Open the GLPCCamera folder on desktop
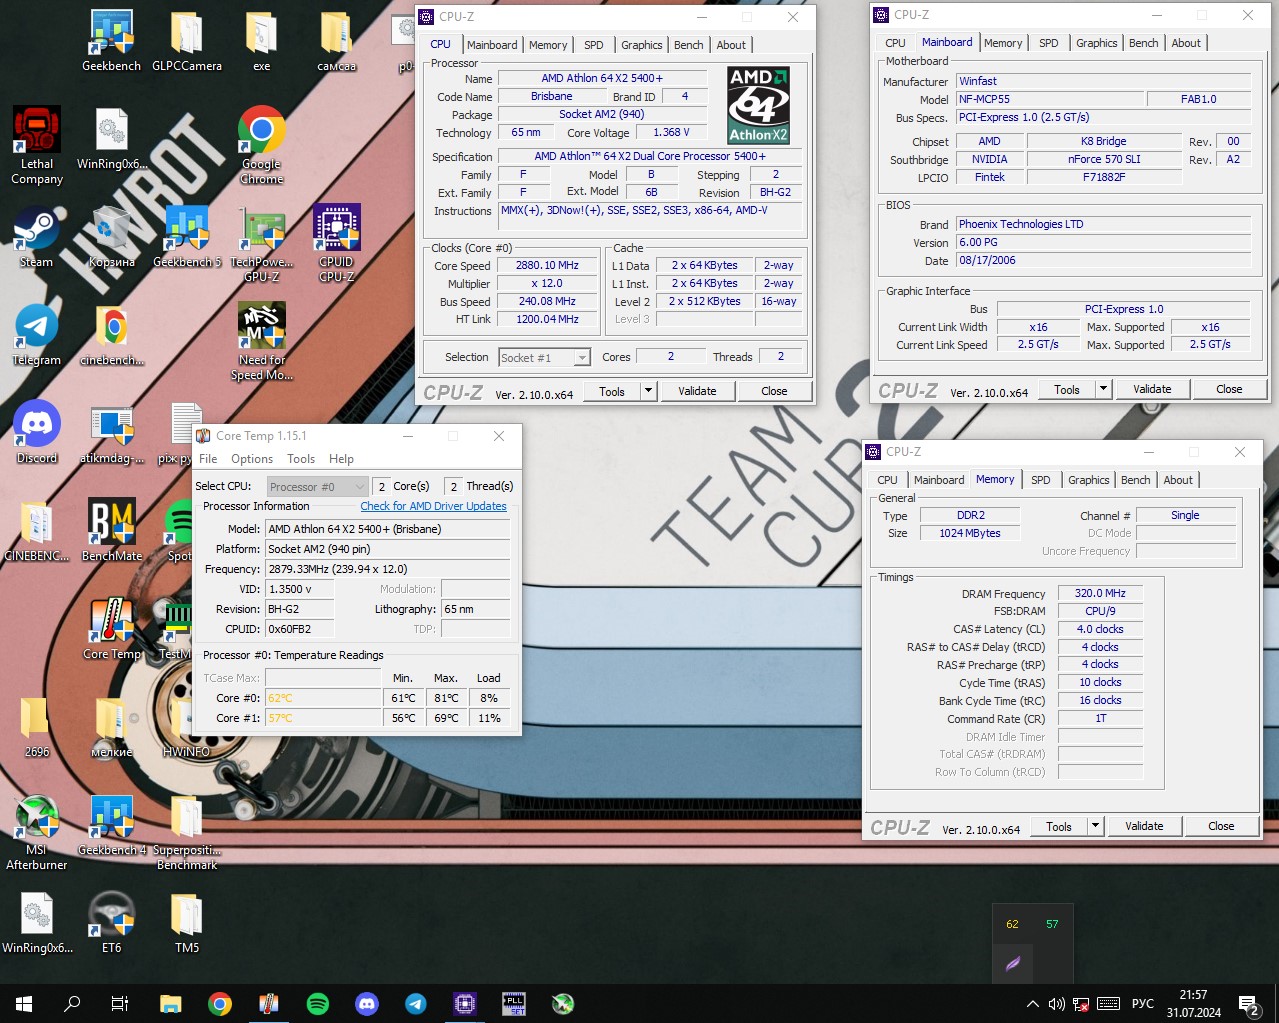 pyautogui.click(x=187, y=40)
